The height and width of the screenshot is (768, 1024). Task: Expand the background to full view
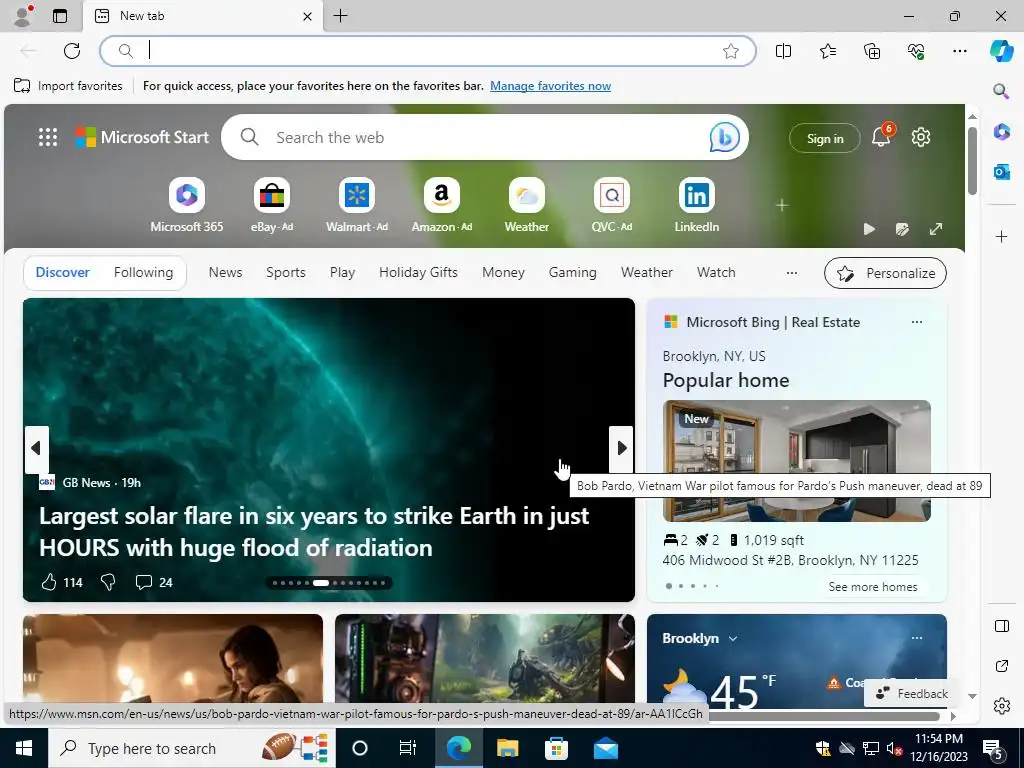click(x=936, y=229)
